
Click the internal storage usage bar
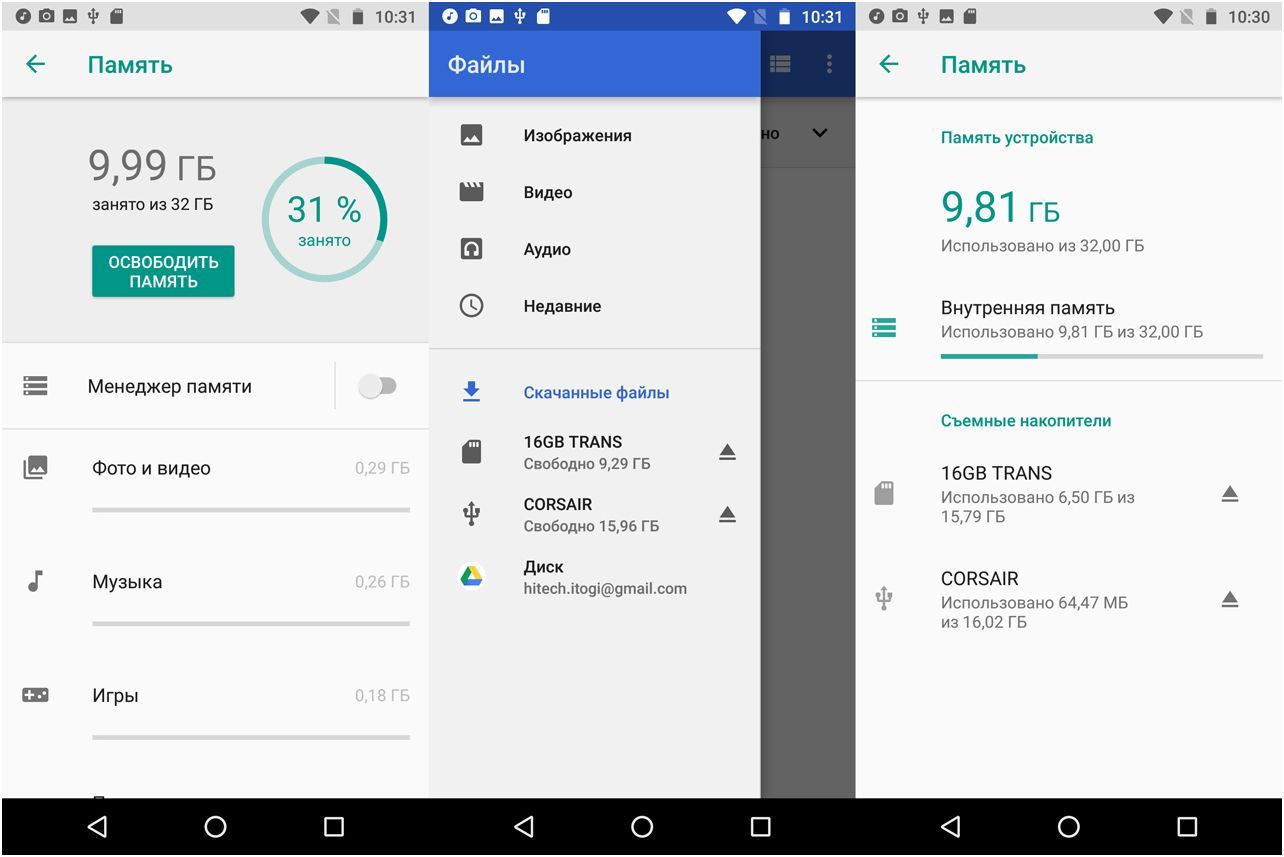(x=1100, y=355)
